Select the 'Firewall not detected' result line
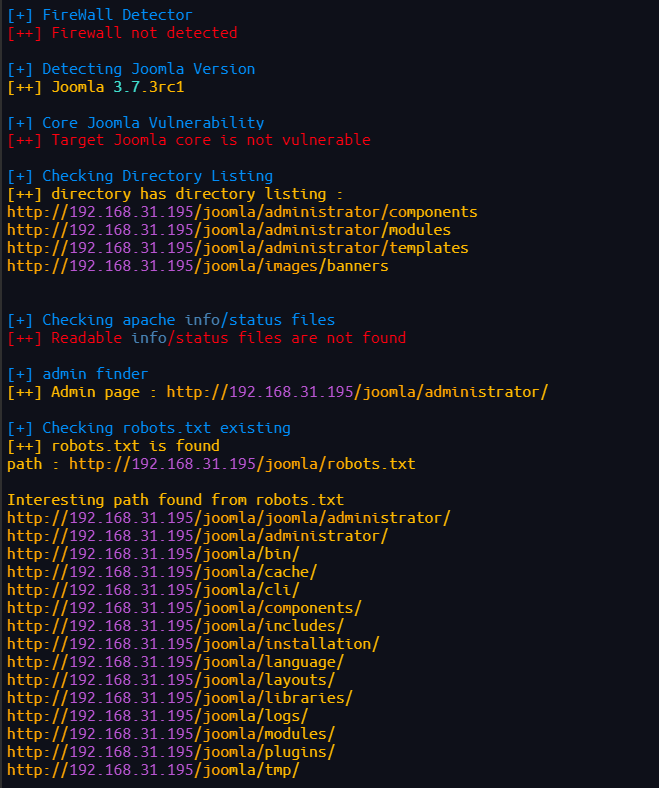Image resolution: width=659 pixels, height=788 pixels. [122, 33]
